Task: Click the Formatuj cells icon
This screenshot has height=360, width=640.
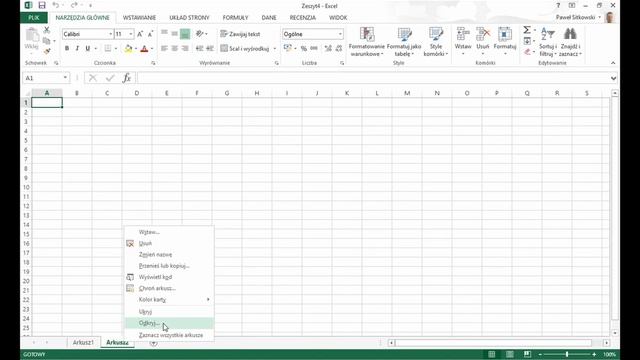Action: (504, 34)
